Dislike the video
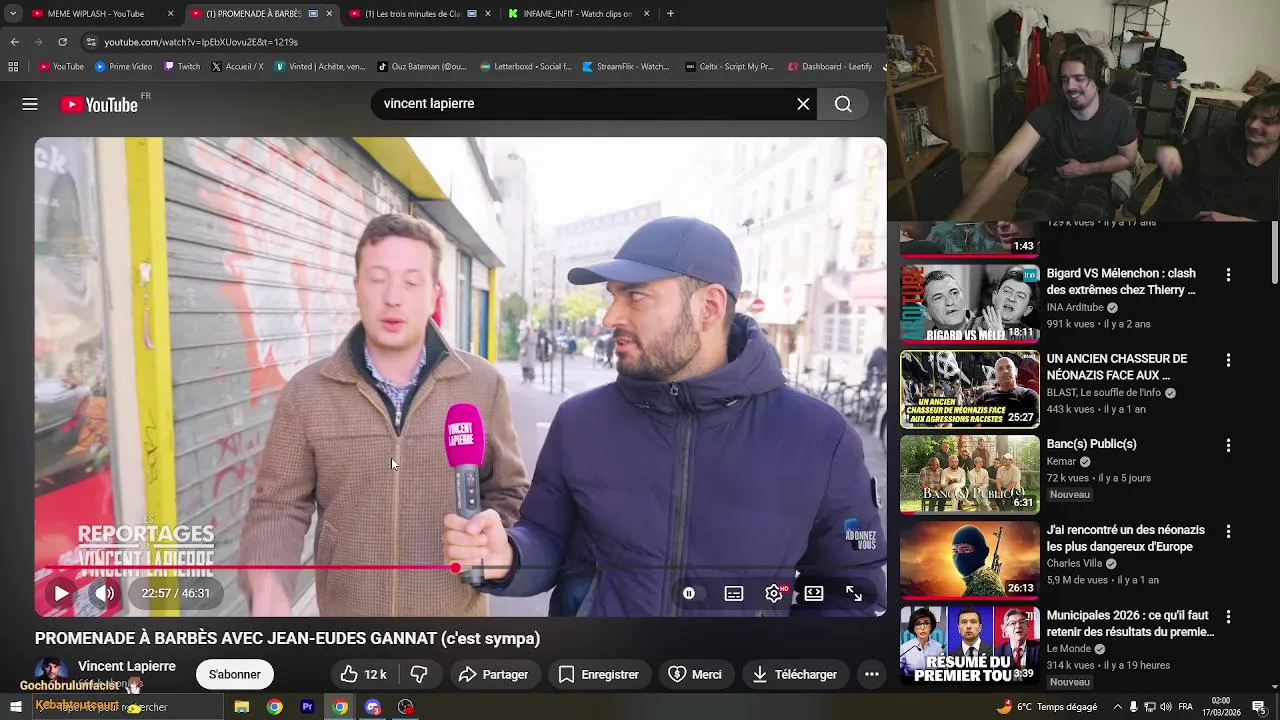The height and width of the screenshot is (720, 1280). coord(420,674)
